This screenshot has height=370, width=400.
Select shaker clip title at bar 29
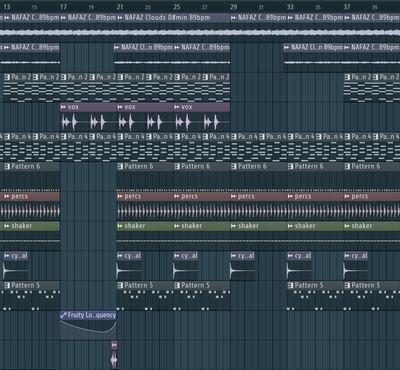[x=248, y=226]
